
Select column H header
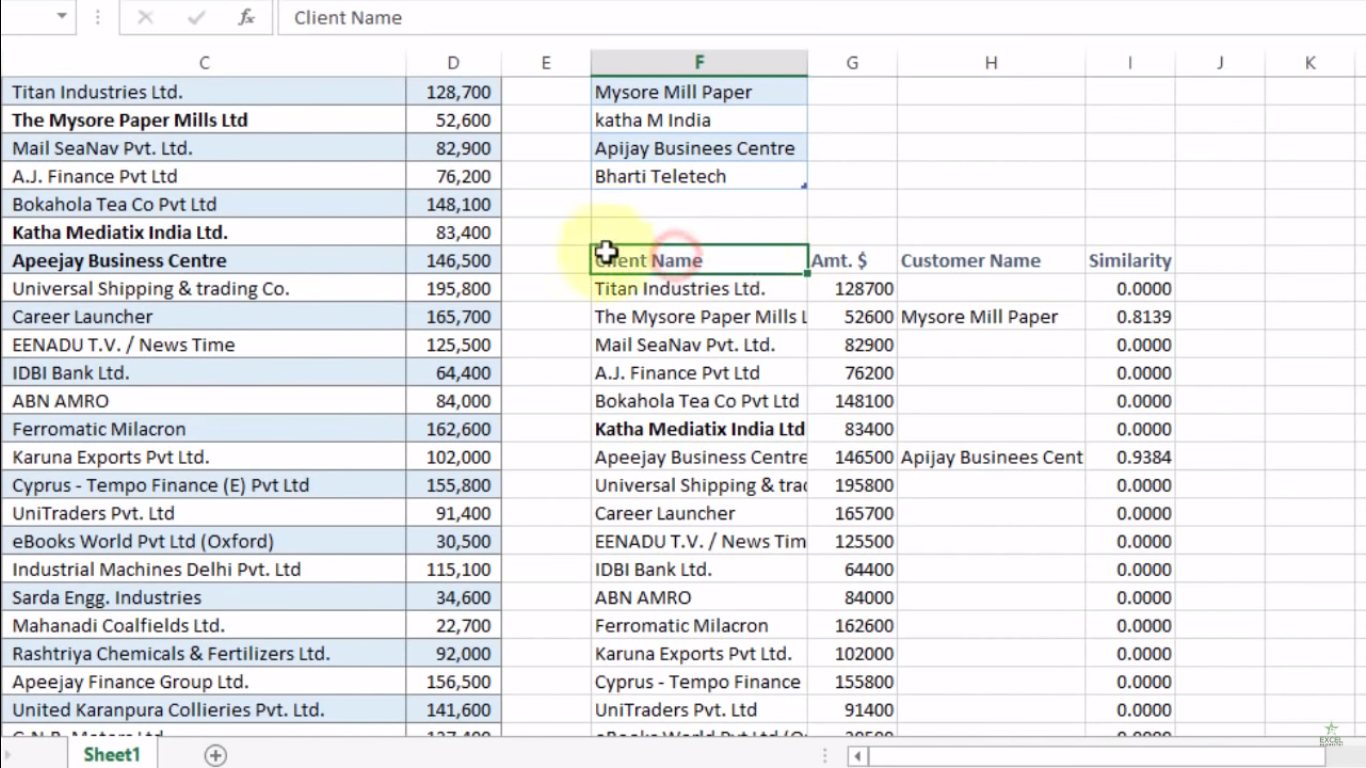[x=991, y=63]
